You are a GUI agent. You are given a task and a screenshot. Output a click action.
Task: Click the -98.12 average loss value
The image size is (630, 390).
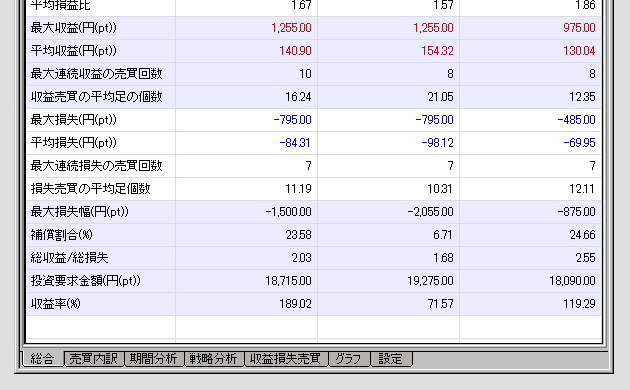tap(438, 143)
